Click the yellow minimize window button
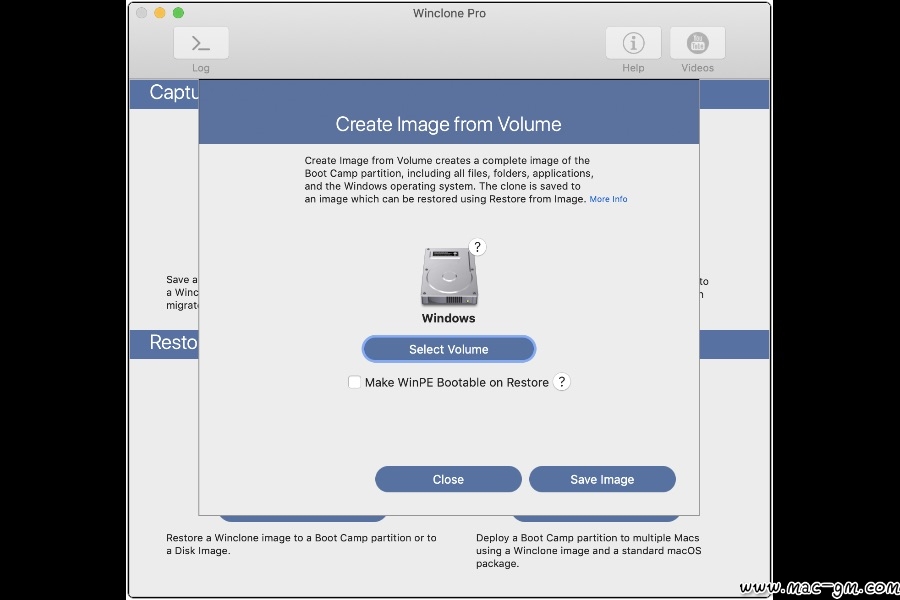Image resolution: width=900 pixels, height=600 pixels. pyautogui.click(x=160, y=13)
